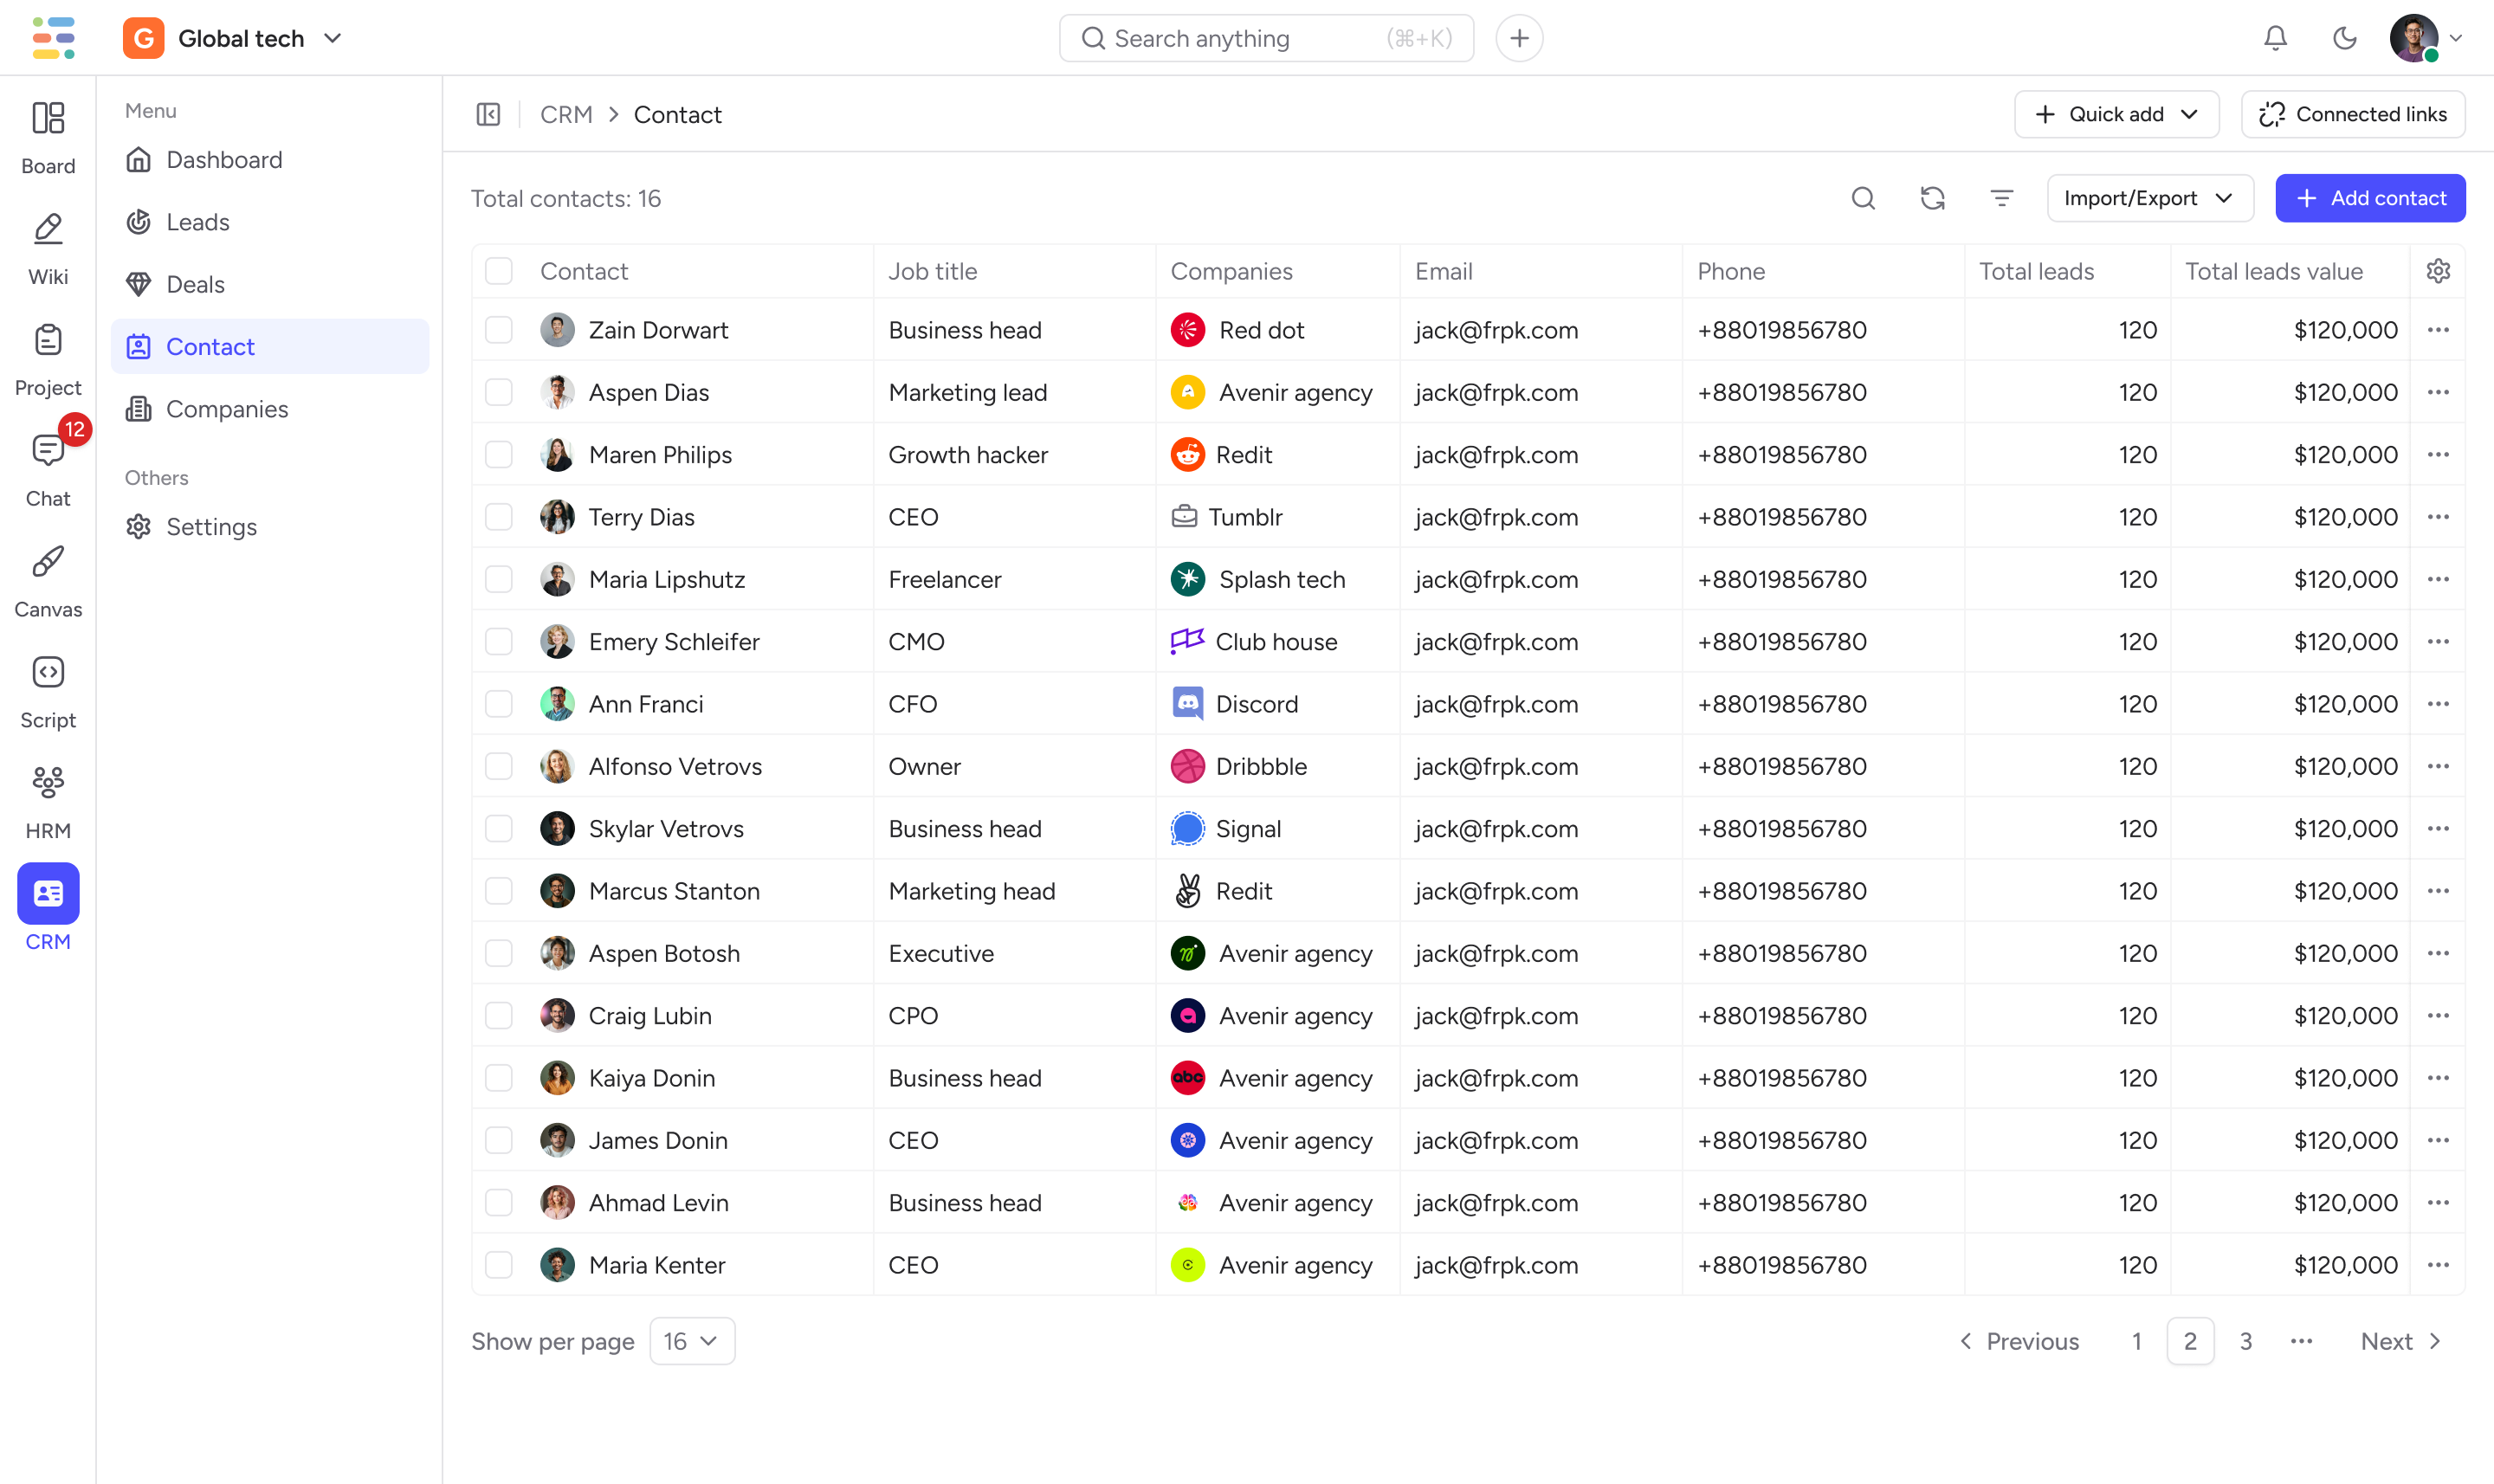This screenshot has width=2494, height=1484.
Task: Open the Canvas module in sidebar
Action: (48, 581)
